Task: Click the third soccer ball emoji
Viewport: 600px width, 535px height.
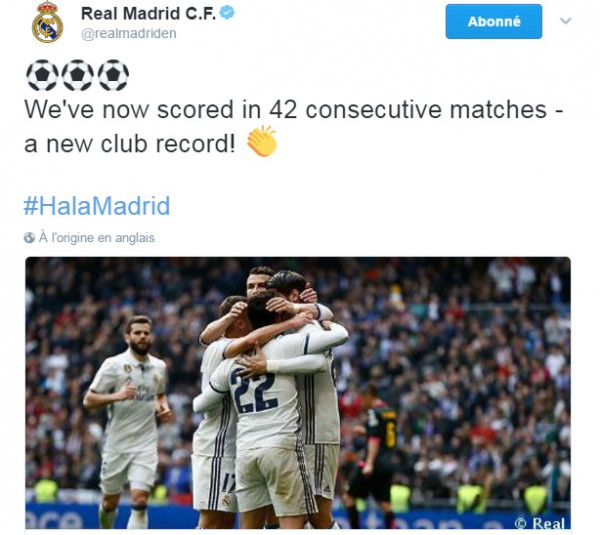Action: coord(113,75)
